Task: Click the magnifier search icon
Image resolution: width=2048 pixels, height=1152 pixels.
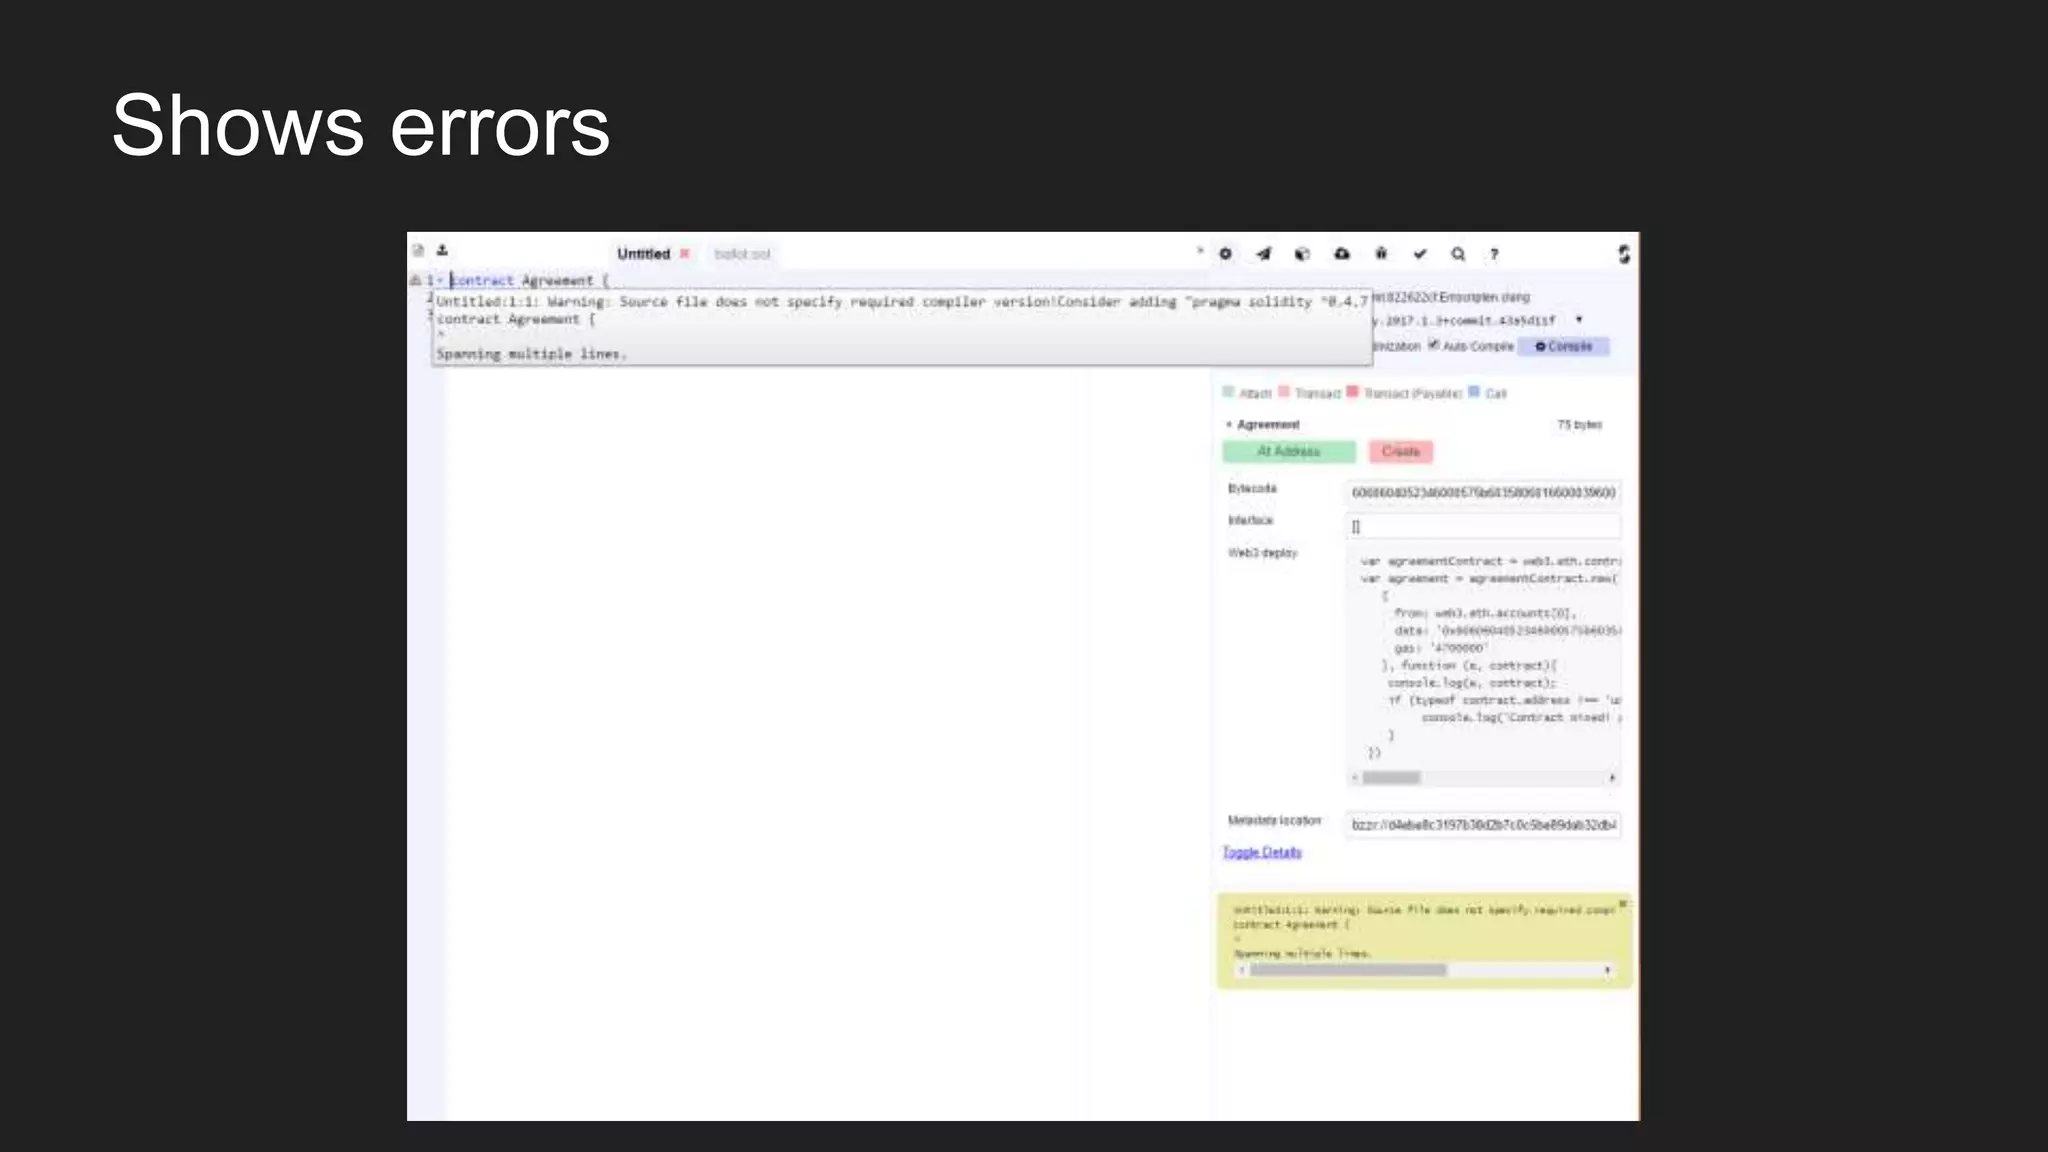Action: (1458, 254)
